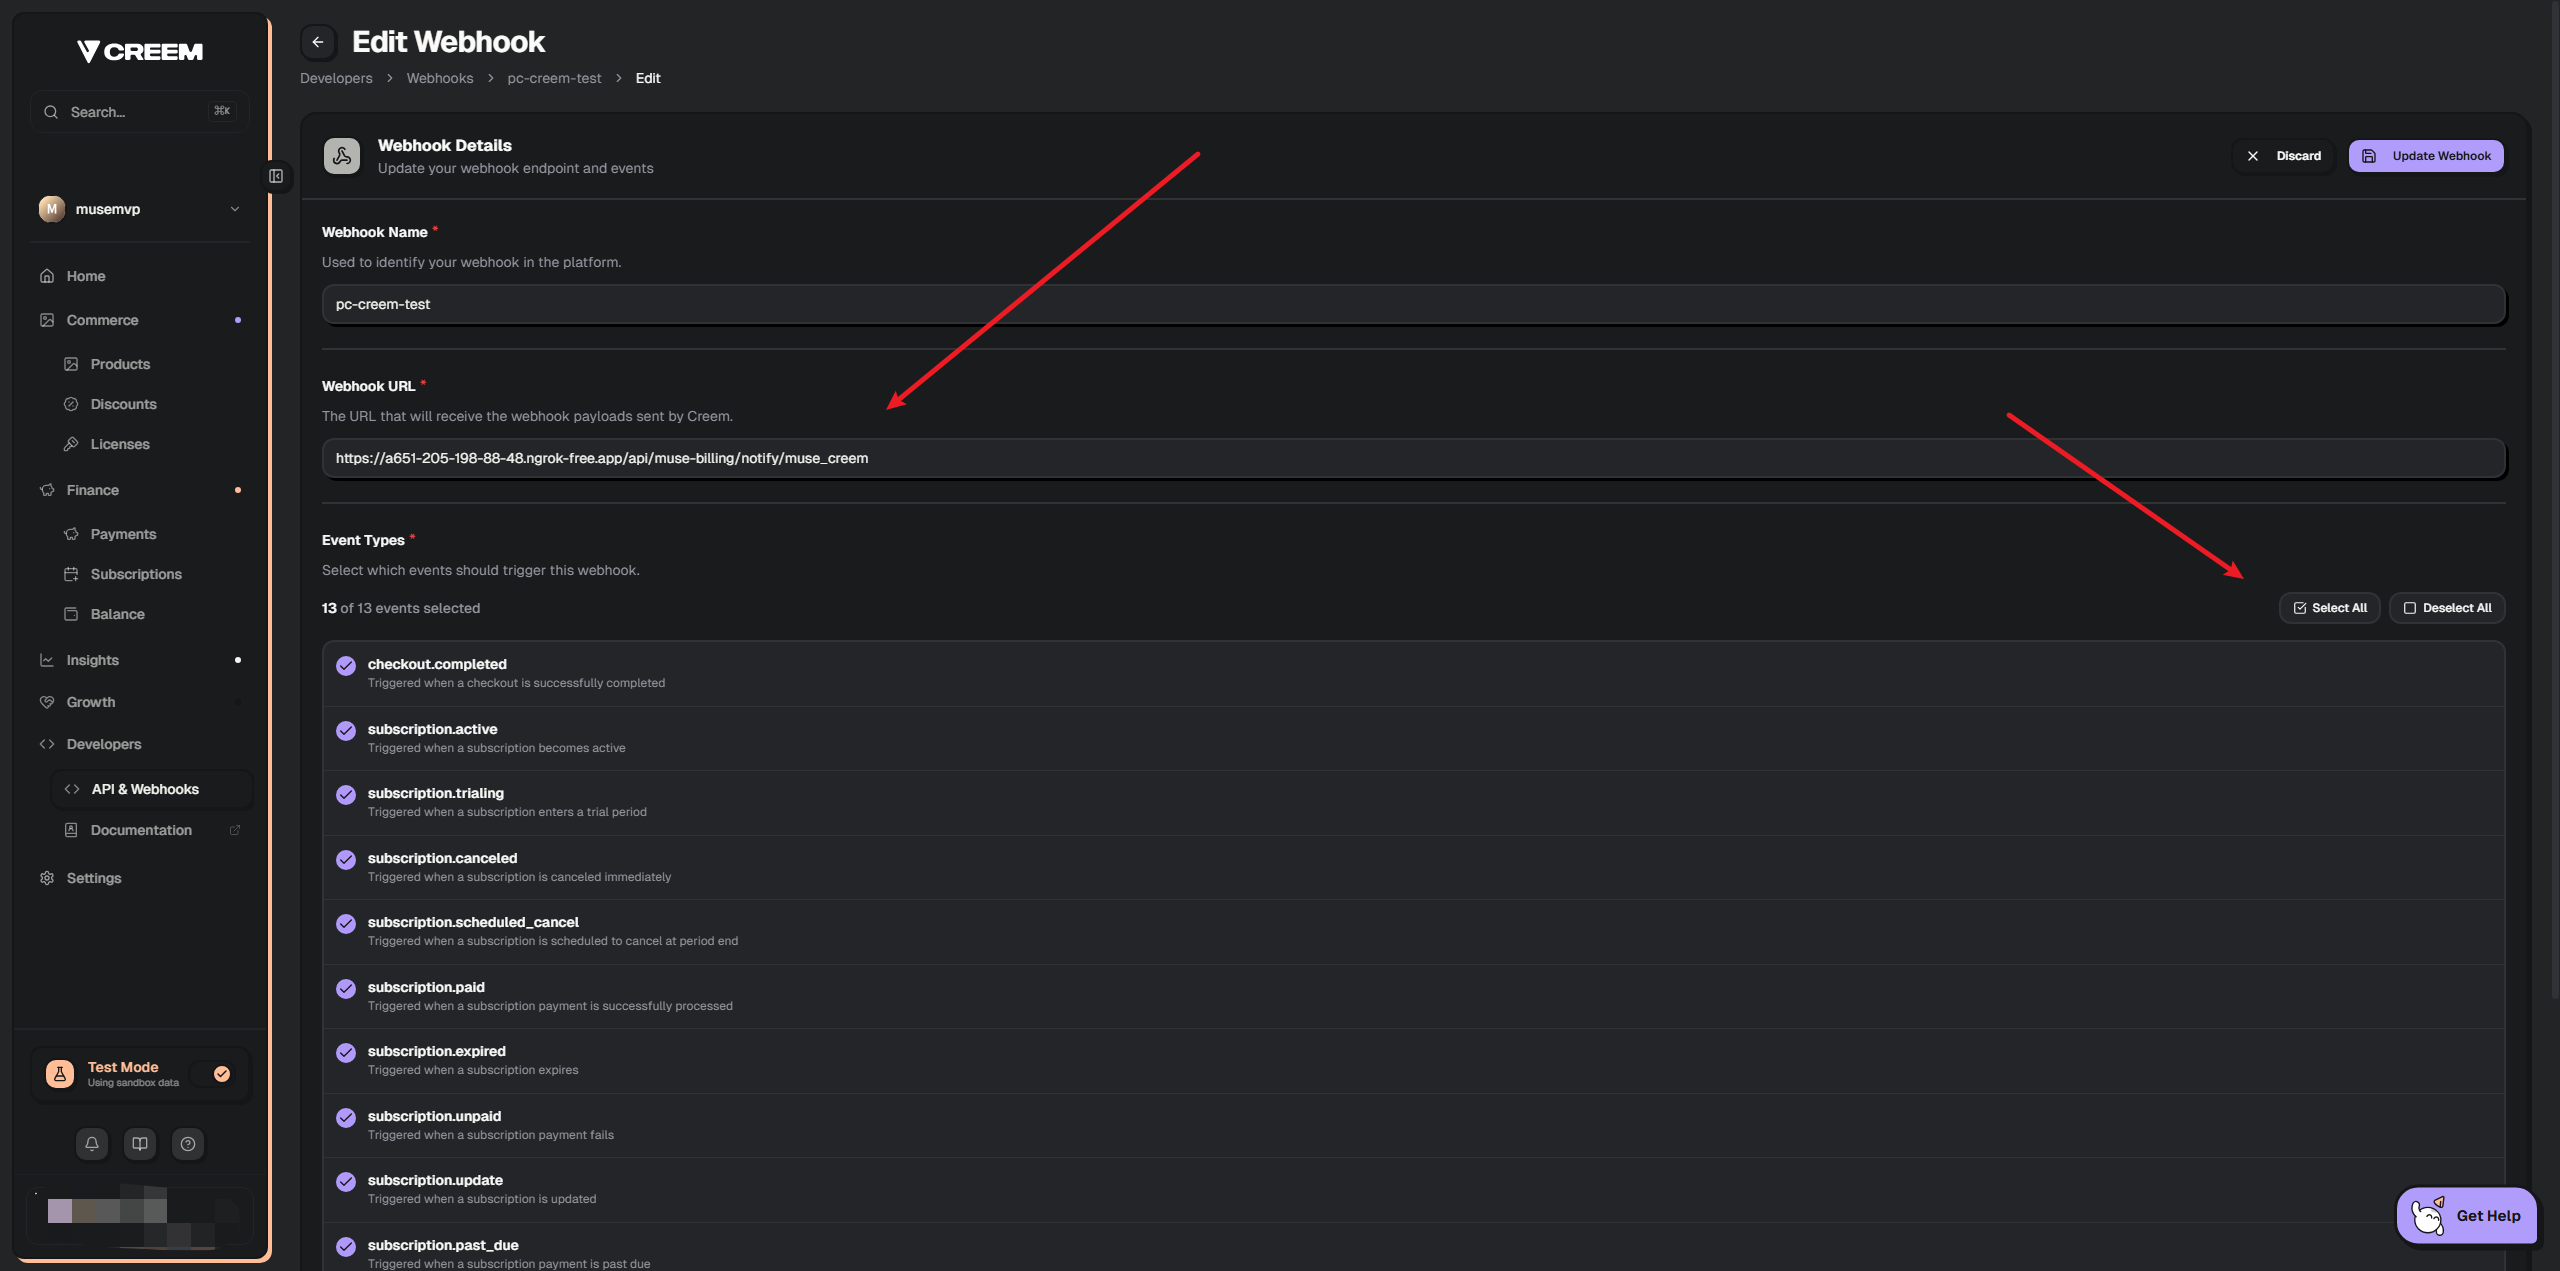Open the notifications bell icon

tap(92, 1144)
